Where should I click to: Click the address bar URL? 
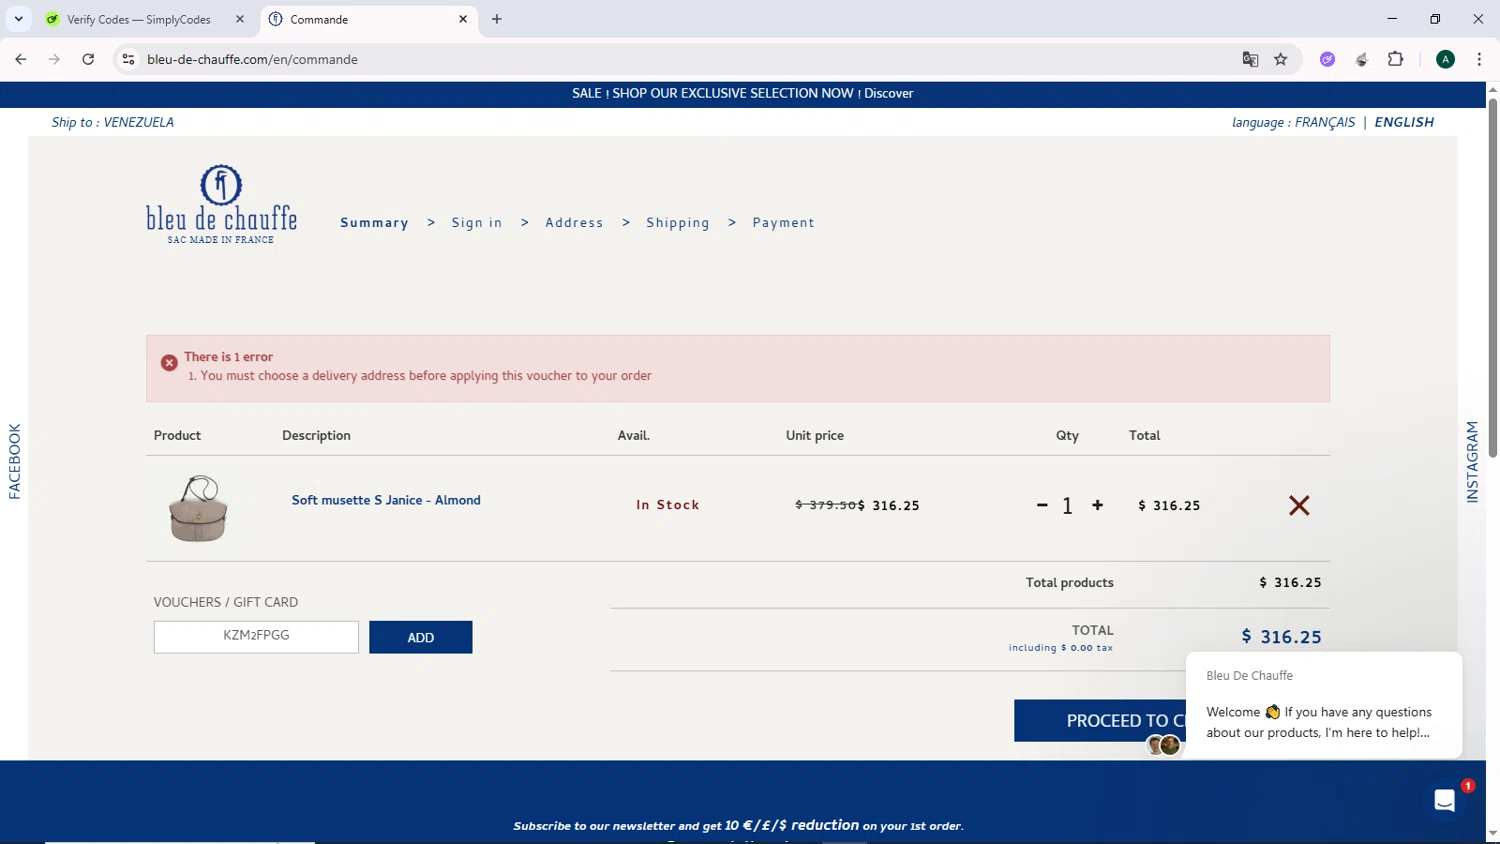[252, 59]
